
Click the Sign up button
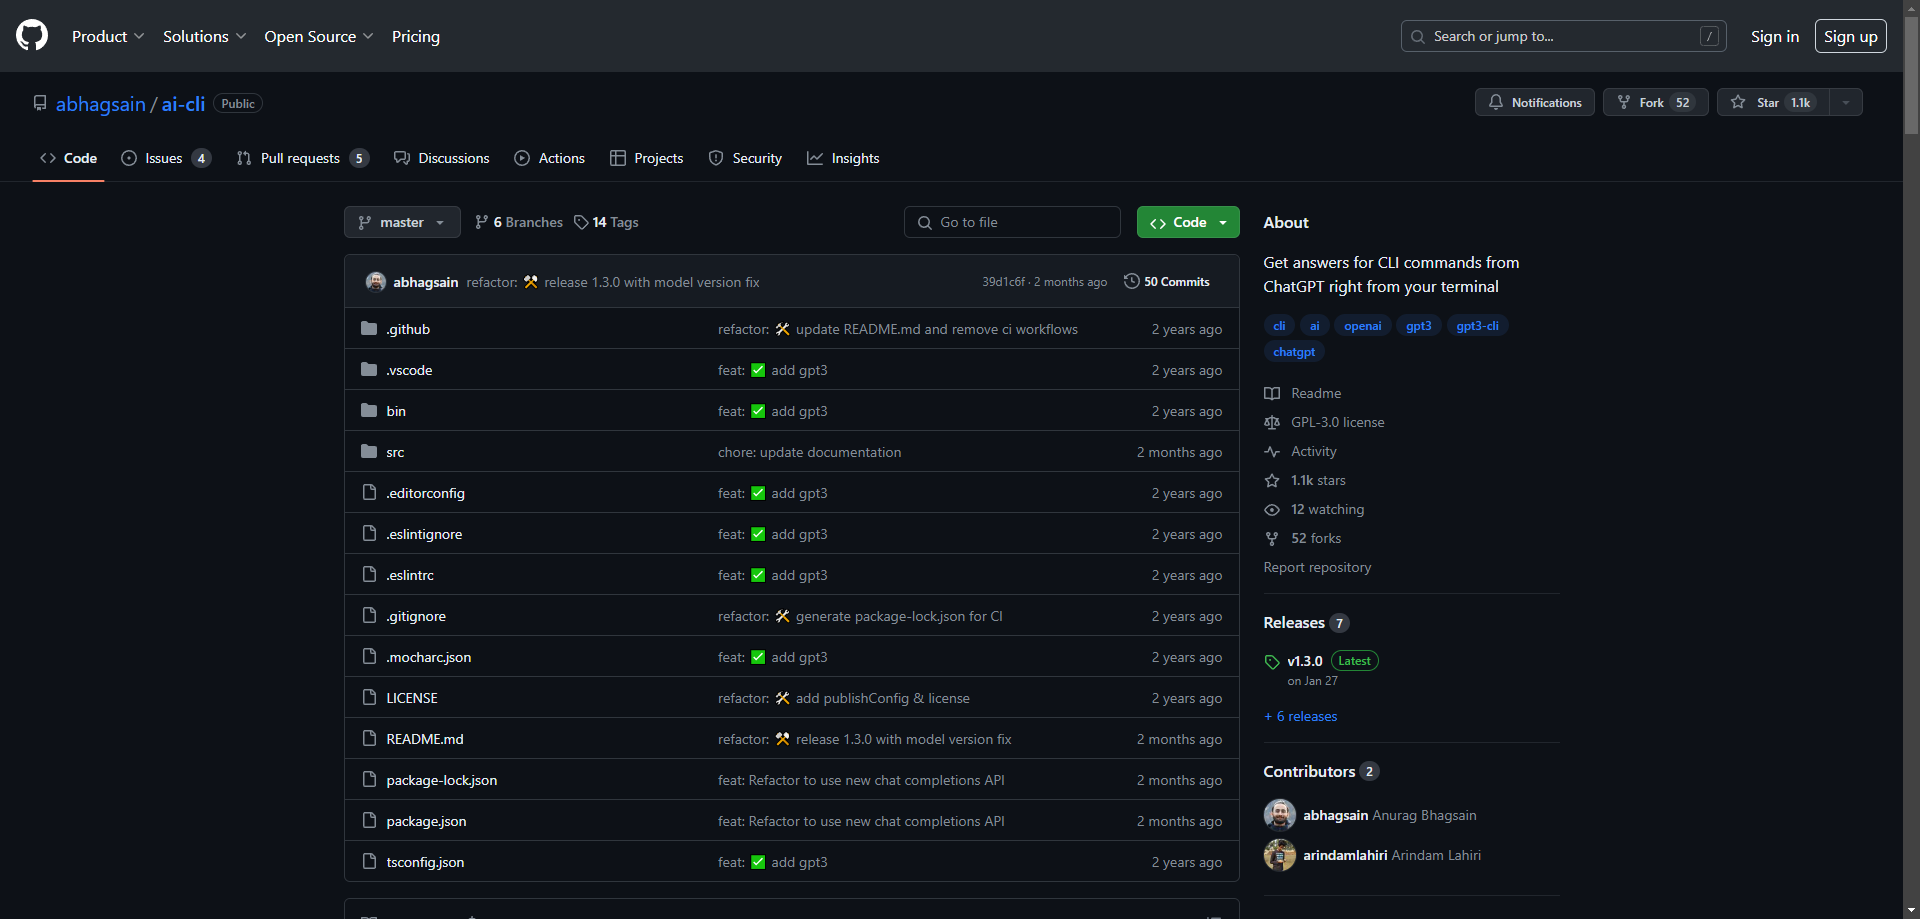[1851, 36]
